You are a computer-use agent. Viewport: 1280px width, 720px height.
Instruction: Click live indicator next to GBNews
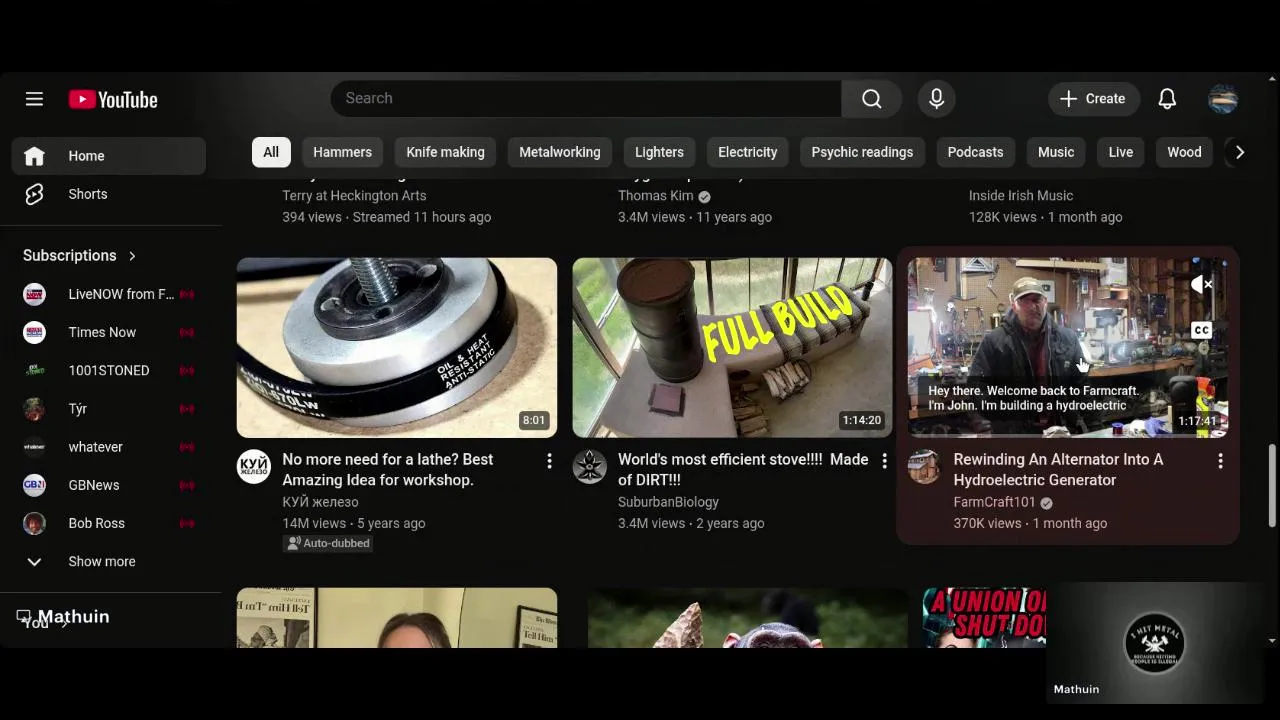(x=186, y=485)
